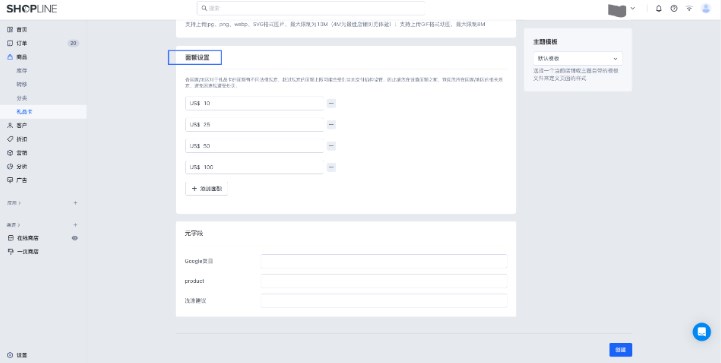Open 一页商店 (One-page store) channel
Screen dimensions: 721x363
pos(28,252)
